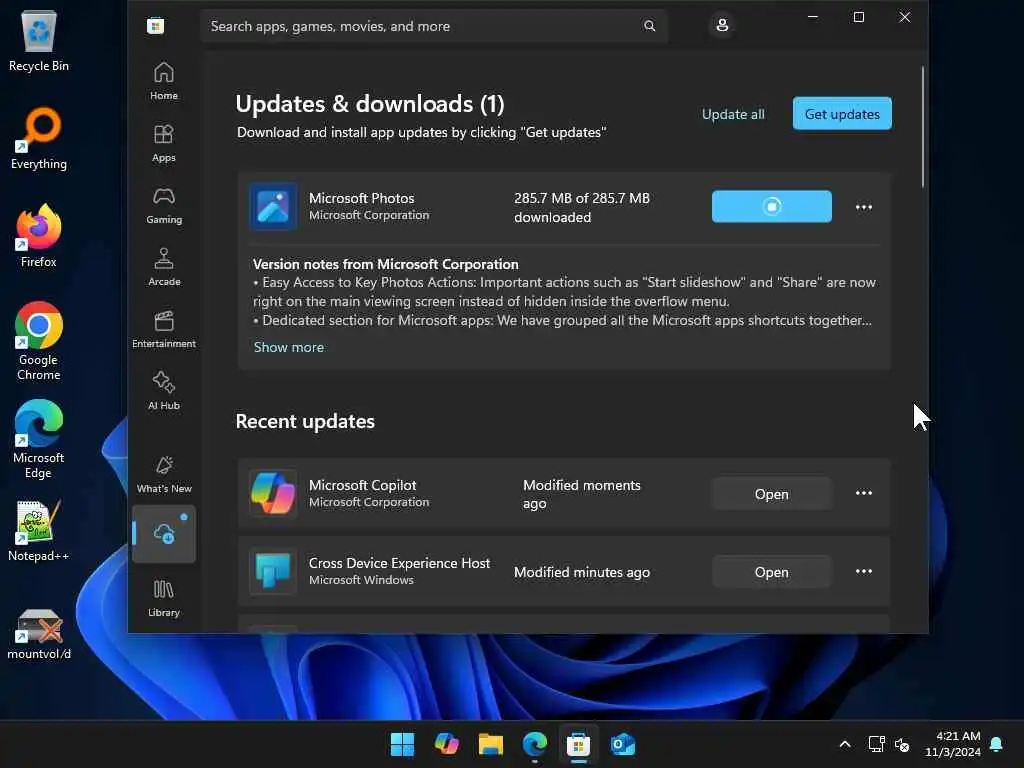Open Outlook from the taskbar
Viewport: 1024px width, 768px height.
click(622, 744)
